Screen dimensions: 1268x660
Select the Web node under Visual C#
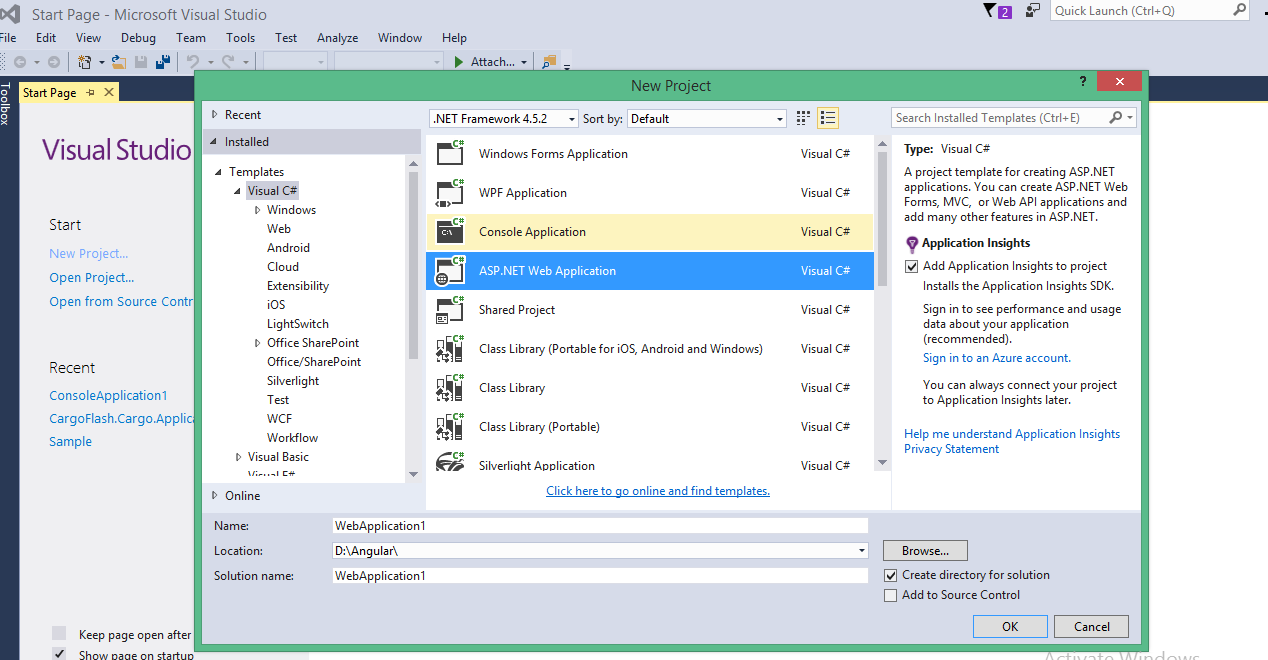tap(279, 229)
